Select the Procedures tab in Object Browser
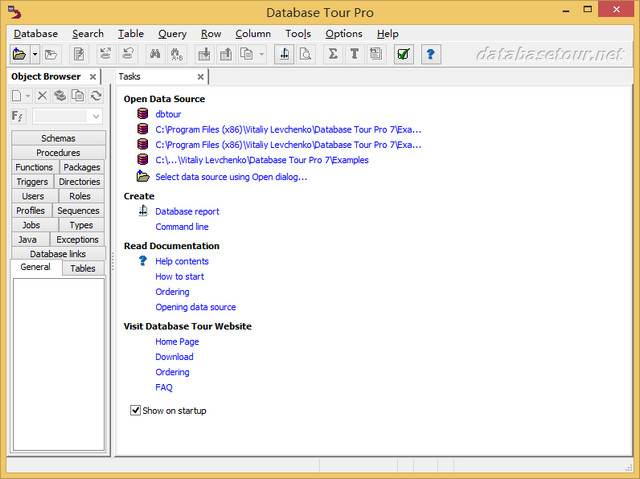Viewport: 640px width, 479px height. pos(58,153)
